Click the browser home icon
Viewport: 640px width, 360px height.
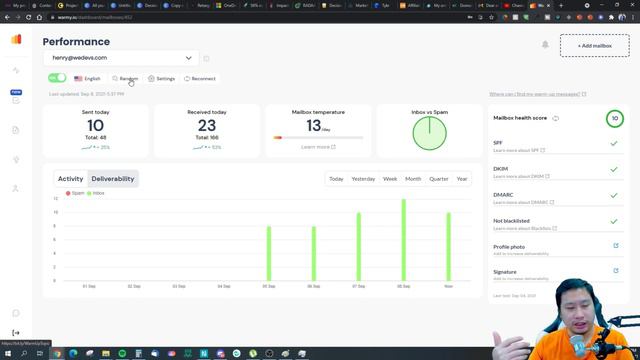coord(39,18)
